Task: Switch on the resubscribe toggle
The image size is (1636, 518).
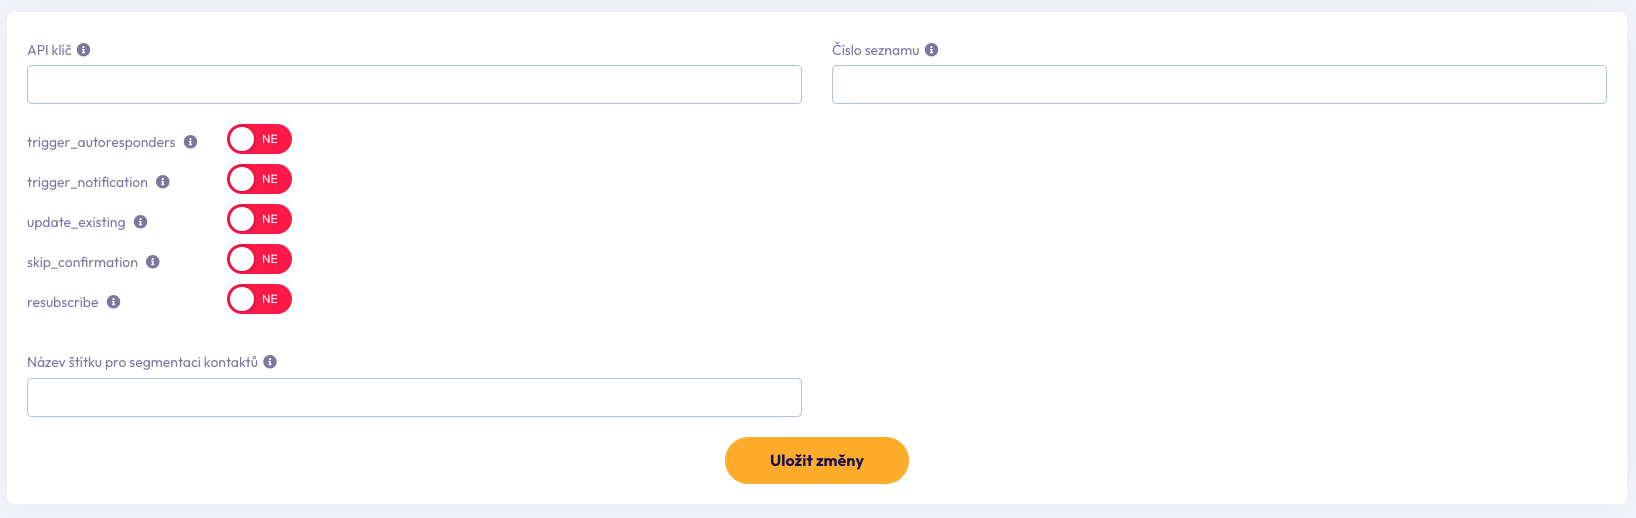Action: click(x=259, y=300)
